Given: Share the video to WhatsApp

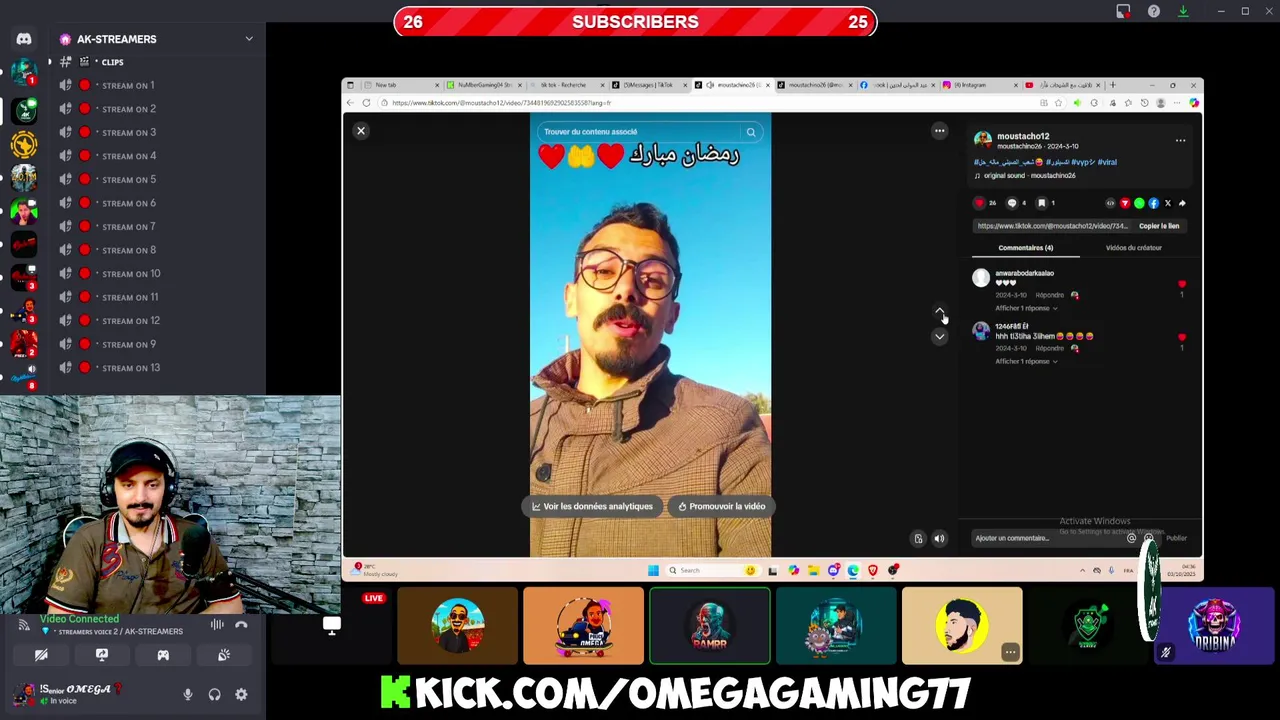Looking at the screenshot, I should coord(1139,203).
